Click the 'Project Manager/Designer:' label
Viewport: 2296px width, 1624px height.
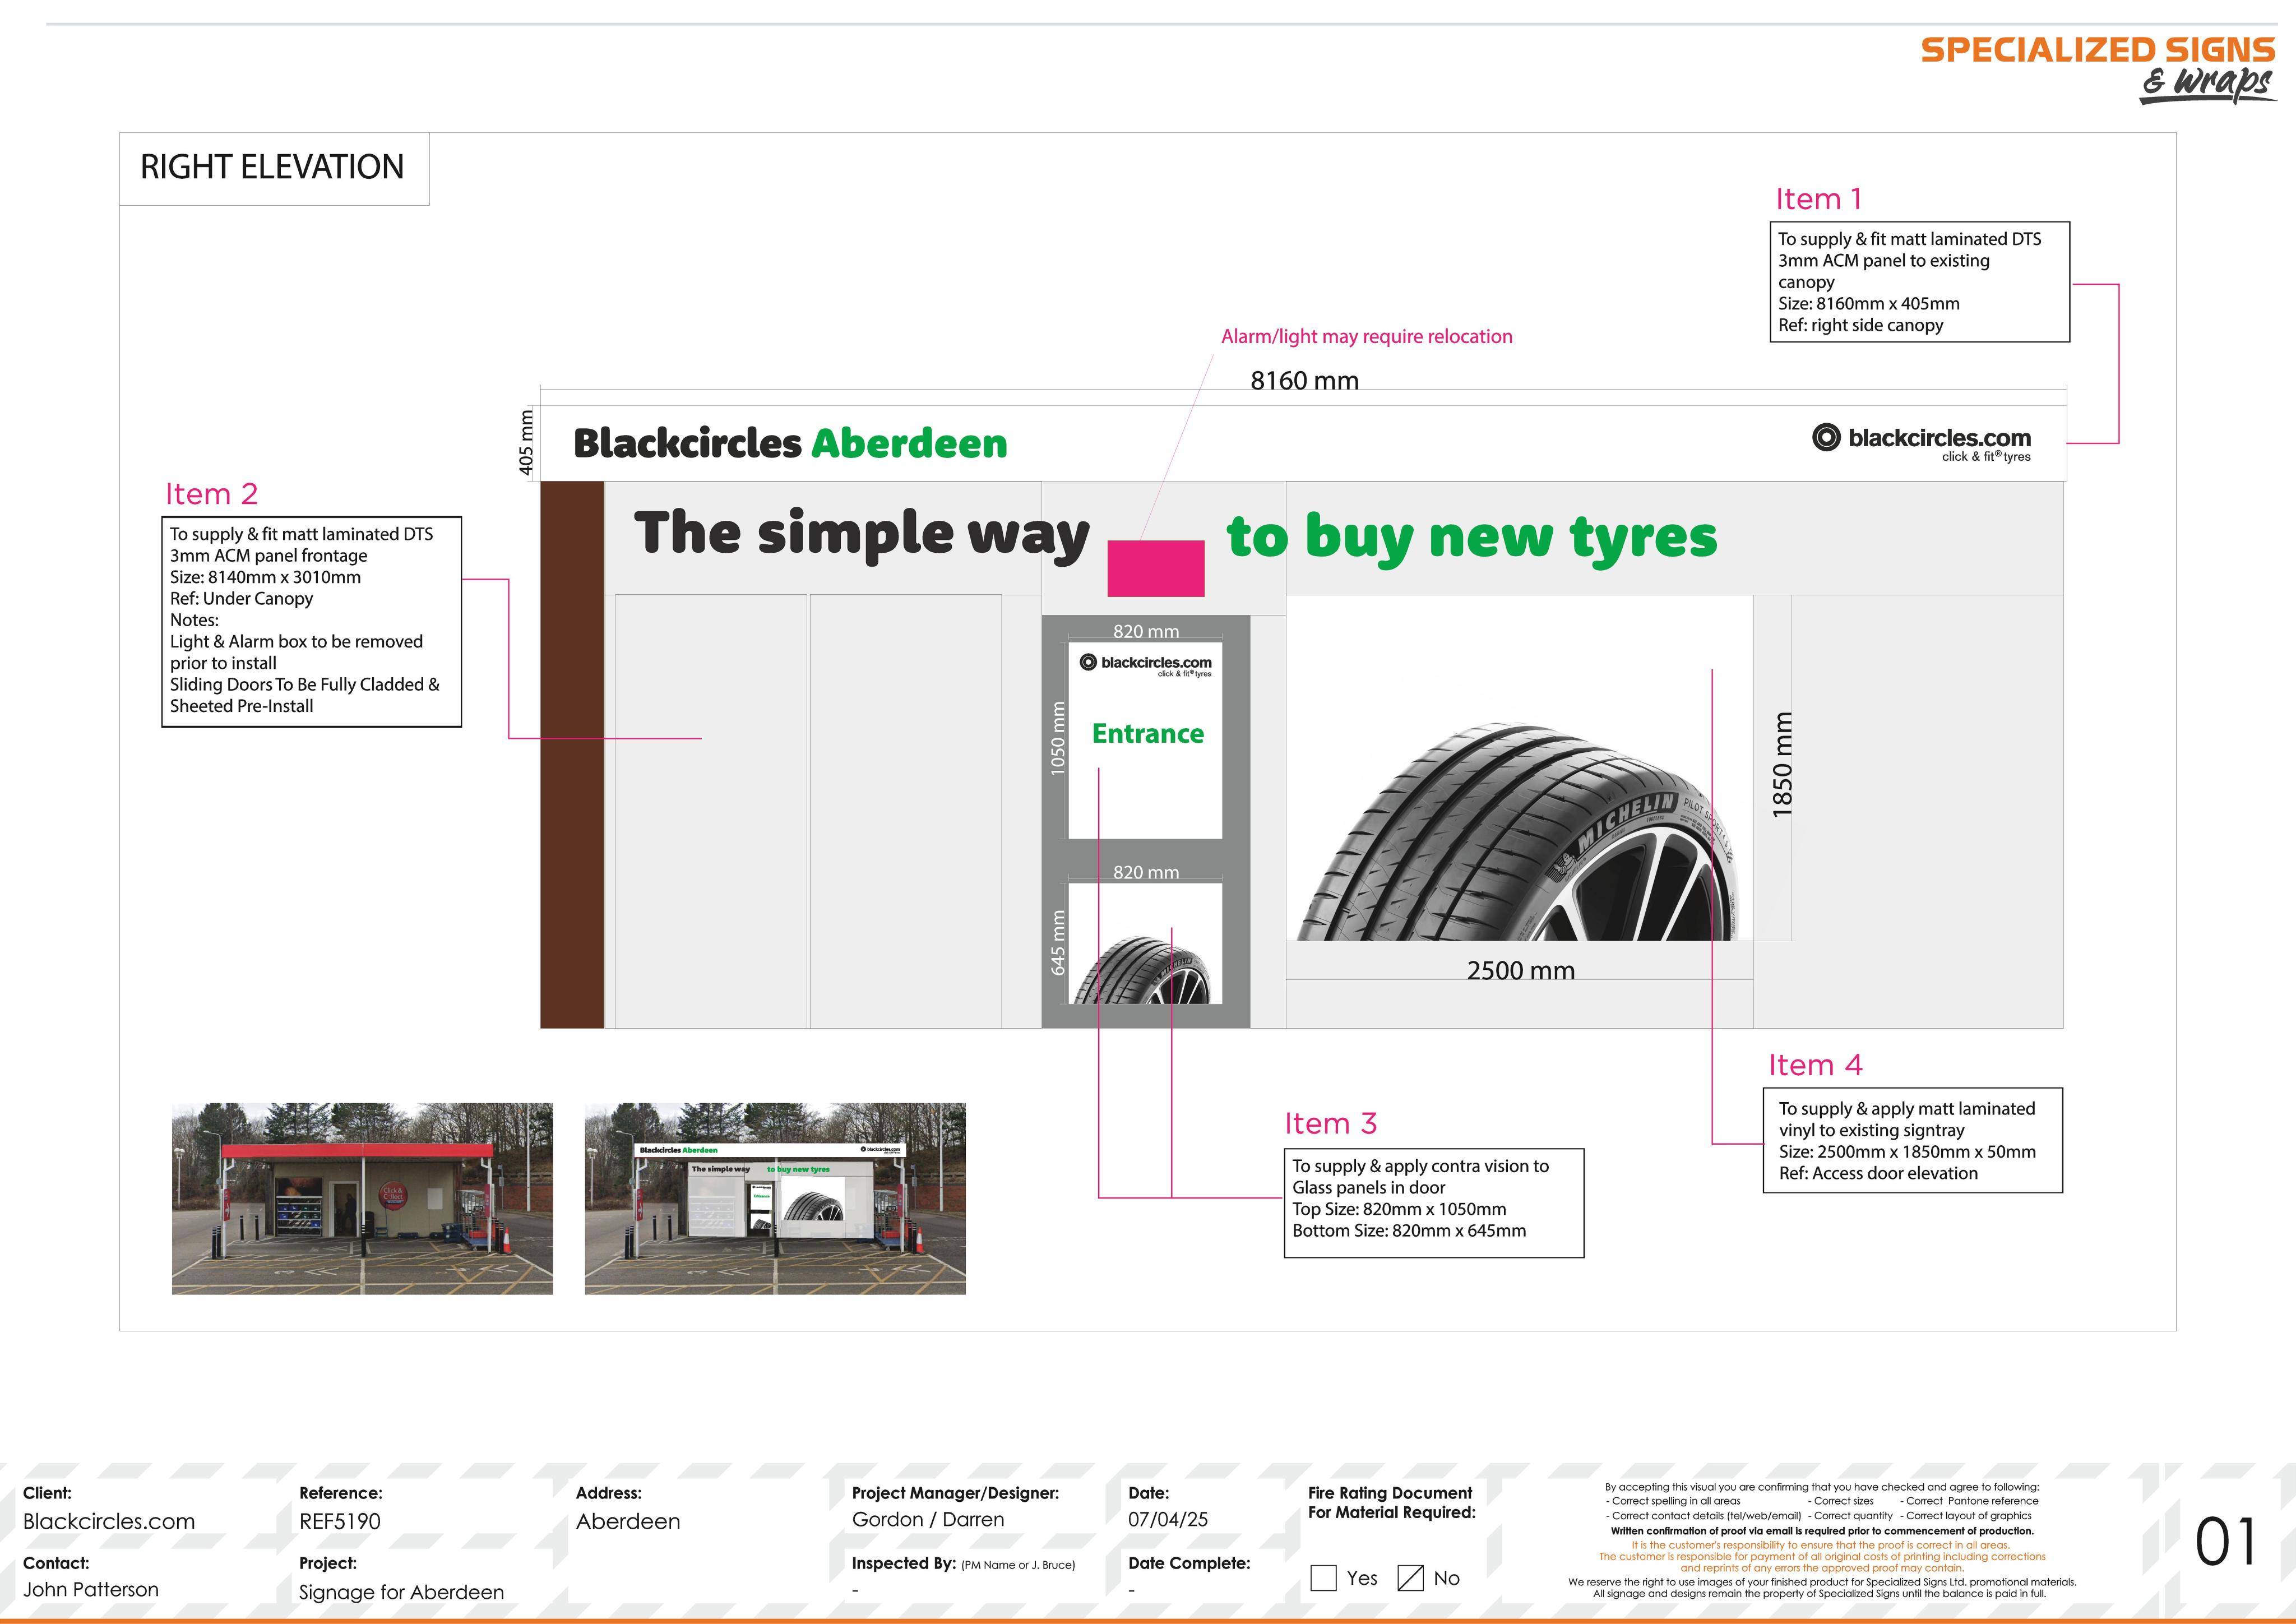(955, 1493)
